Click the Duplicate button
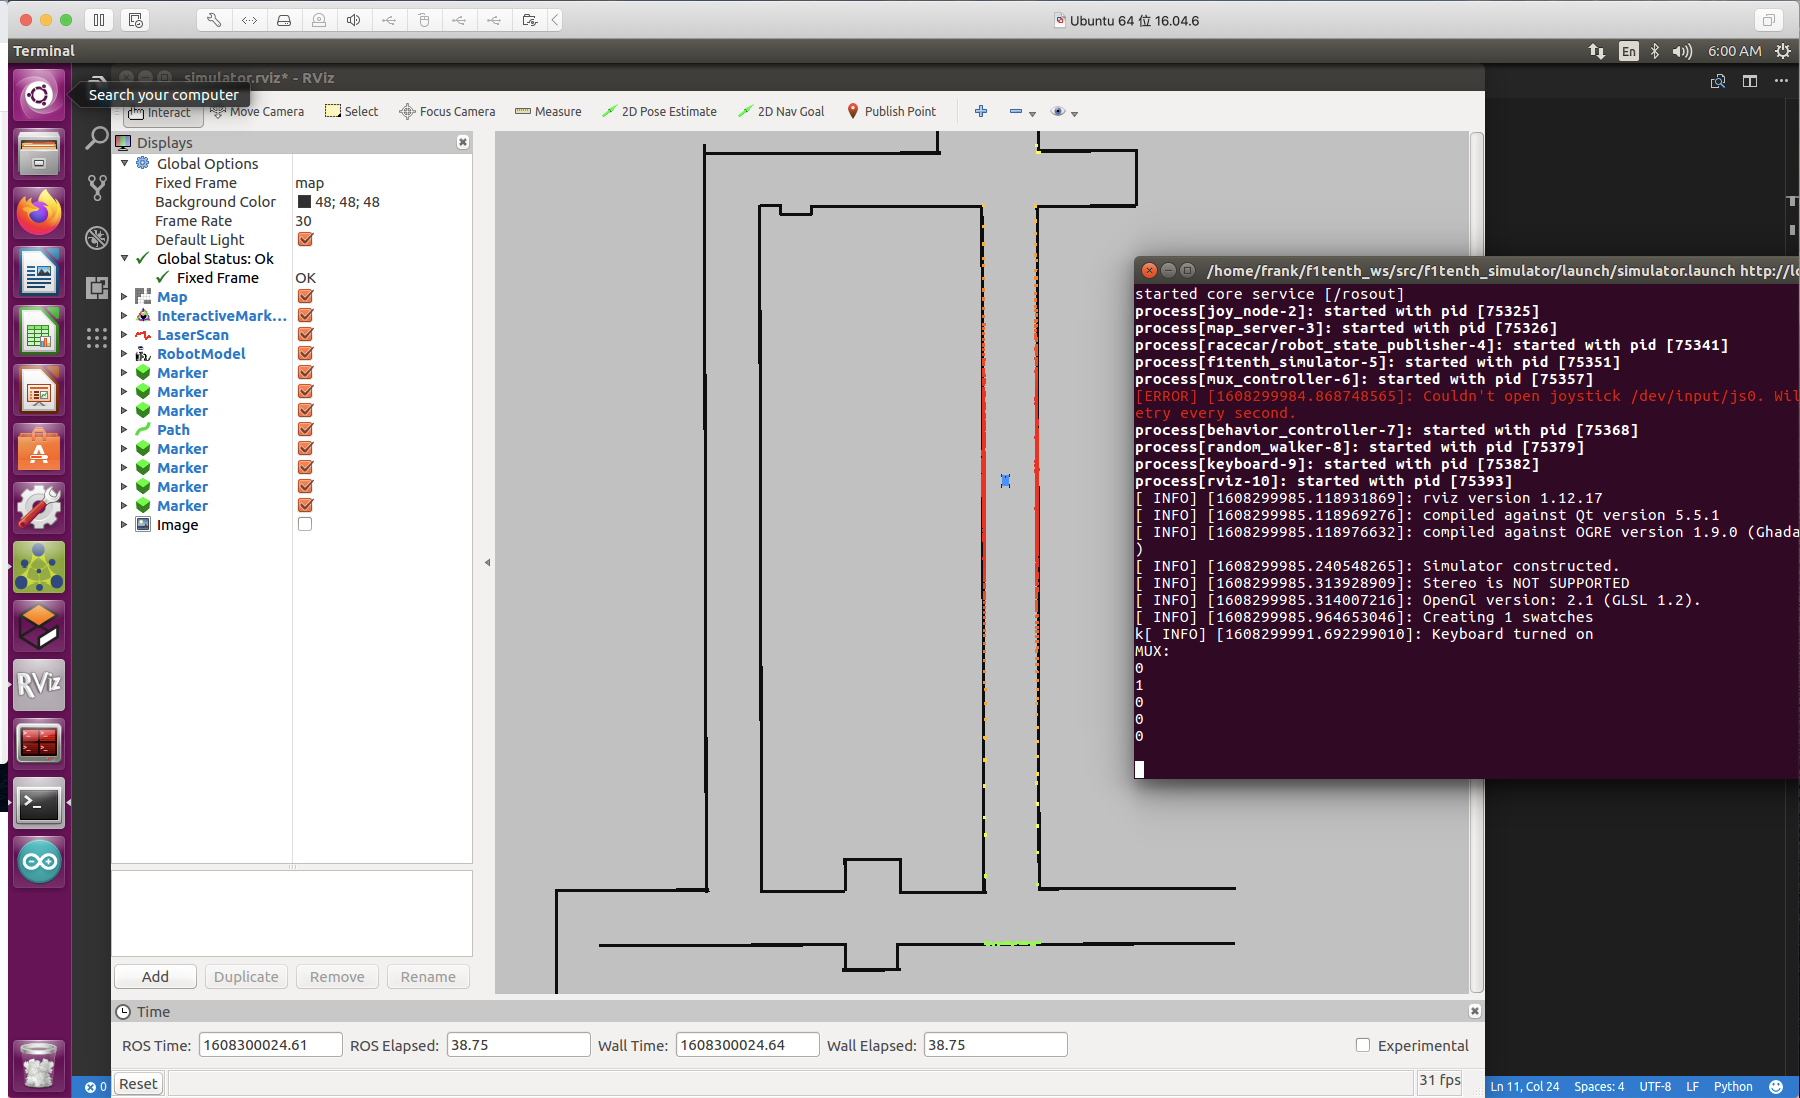Viewport: 1800px width, 1098px height. [x=246, y=977]
